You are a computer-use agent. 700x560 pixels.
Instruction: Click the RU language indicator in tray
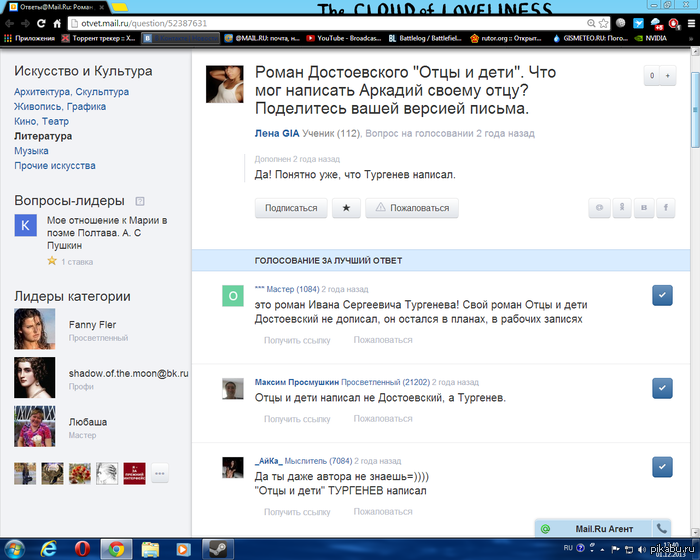pos(568,548)
